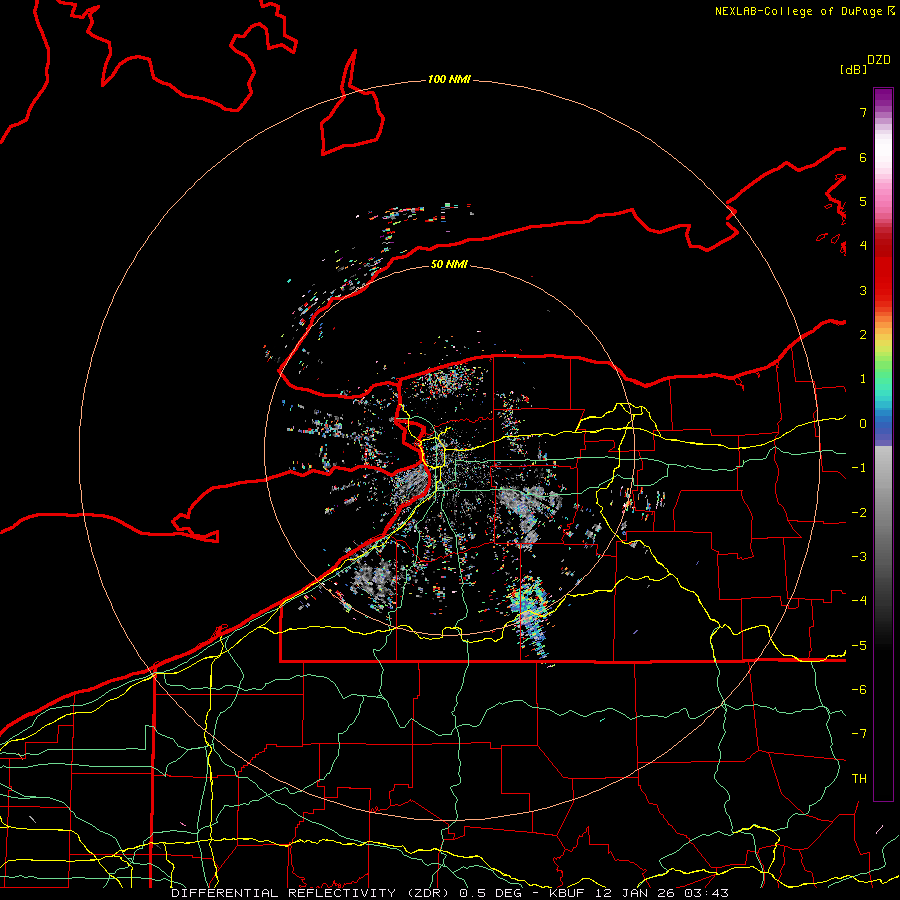Click the KBUF 12 JAN 26 03:43 timestamp
Image resolution: width=900 pixels, height=900 pixels.
pyautogui.click(x=639, y=893)
